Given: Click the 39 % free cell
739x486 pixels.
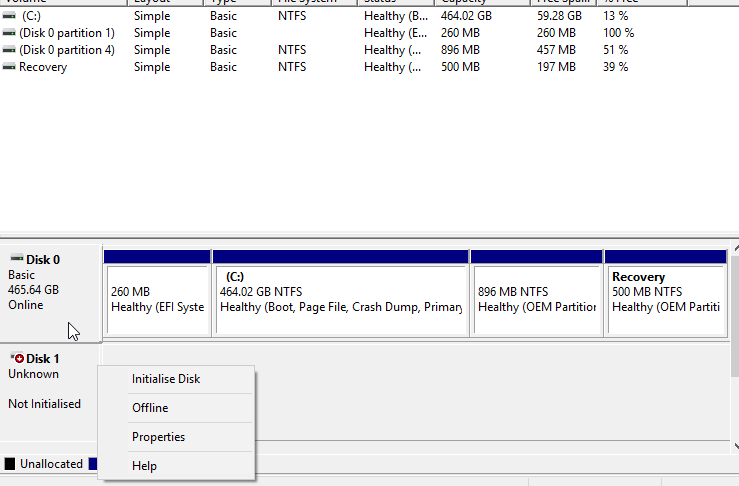Looking at the screenshot, I should click(x=616, y=67).
